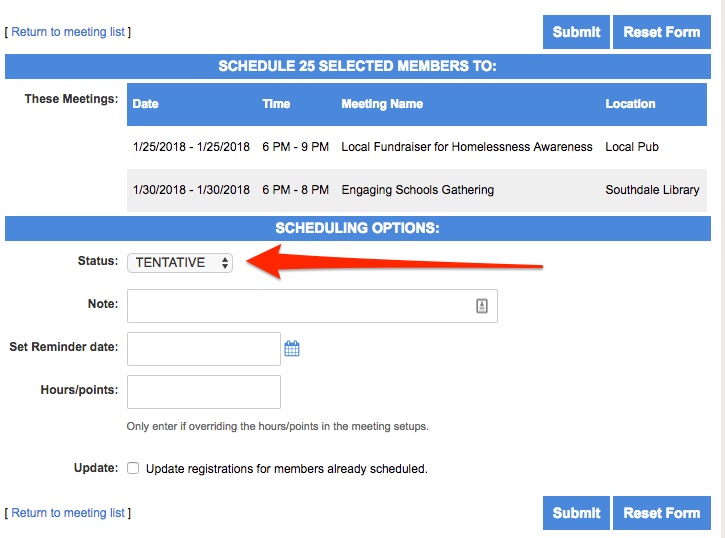Click the hours/points override hint text

pyautogui.click(x=277, y=426)
